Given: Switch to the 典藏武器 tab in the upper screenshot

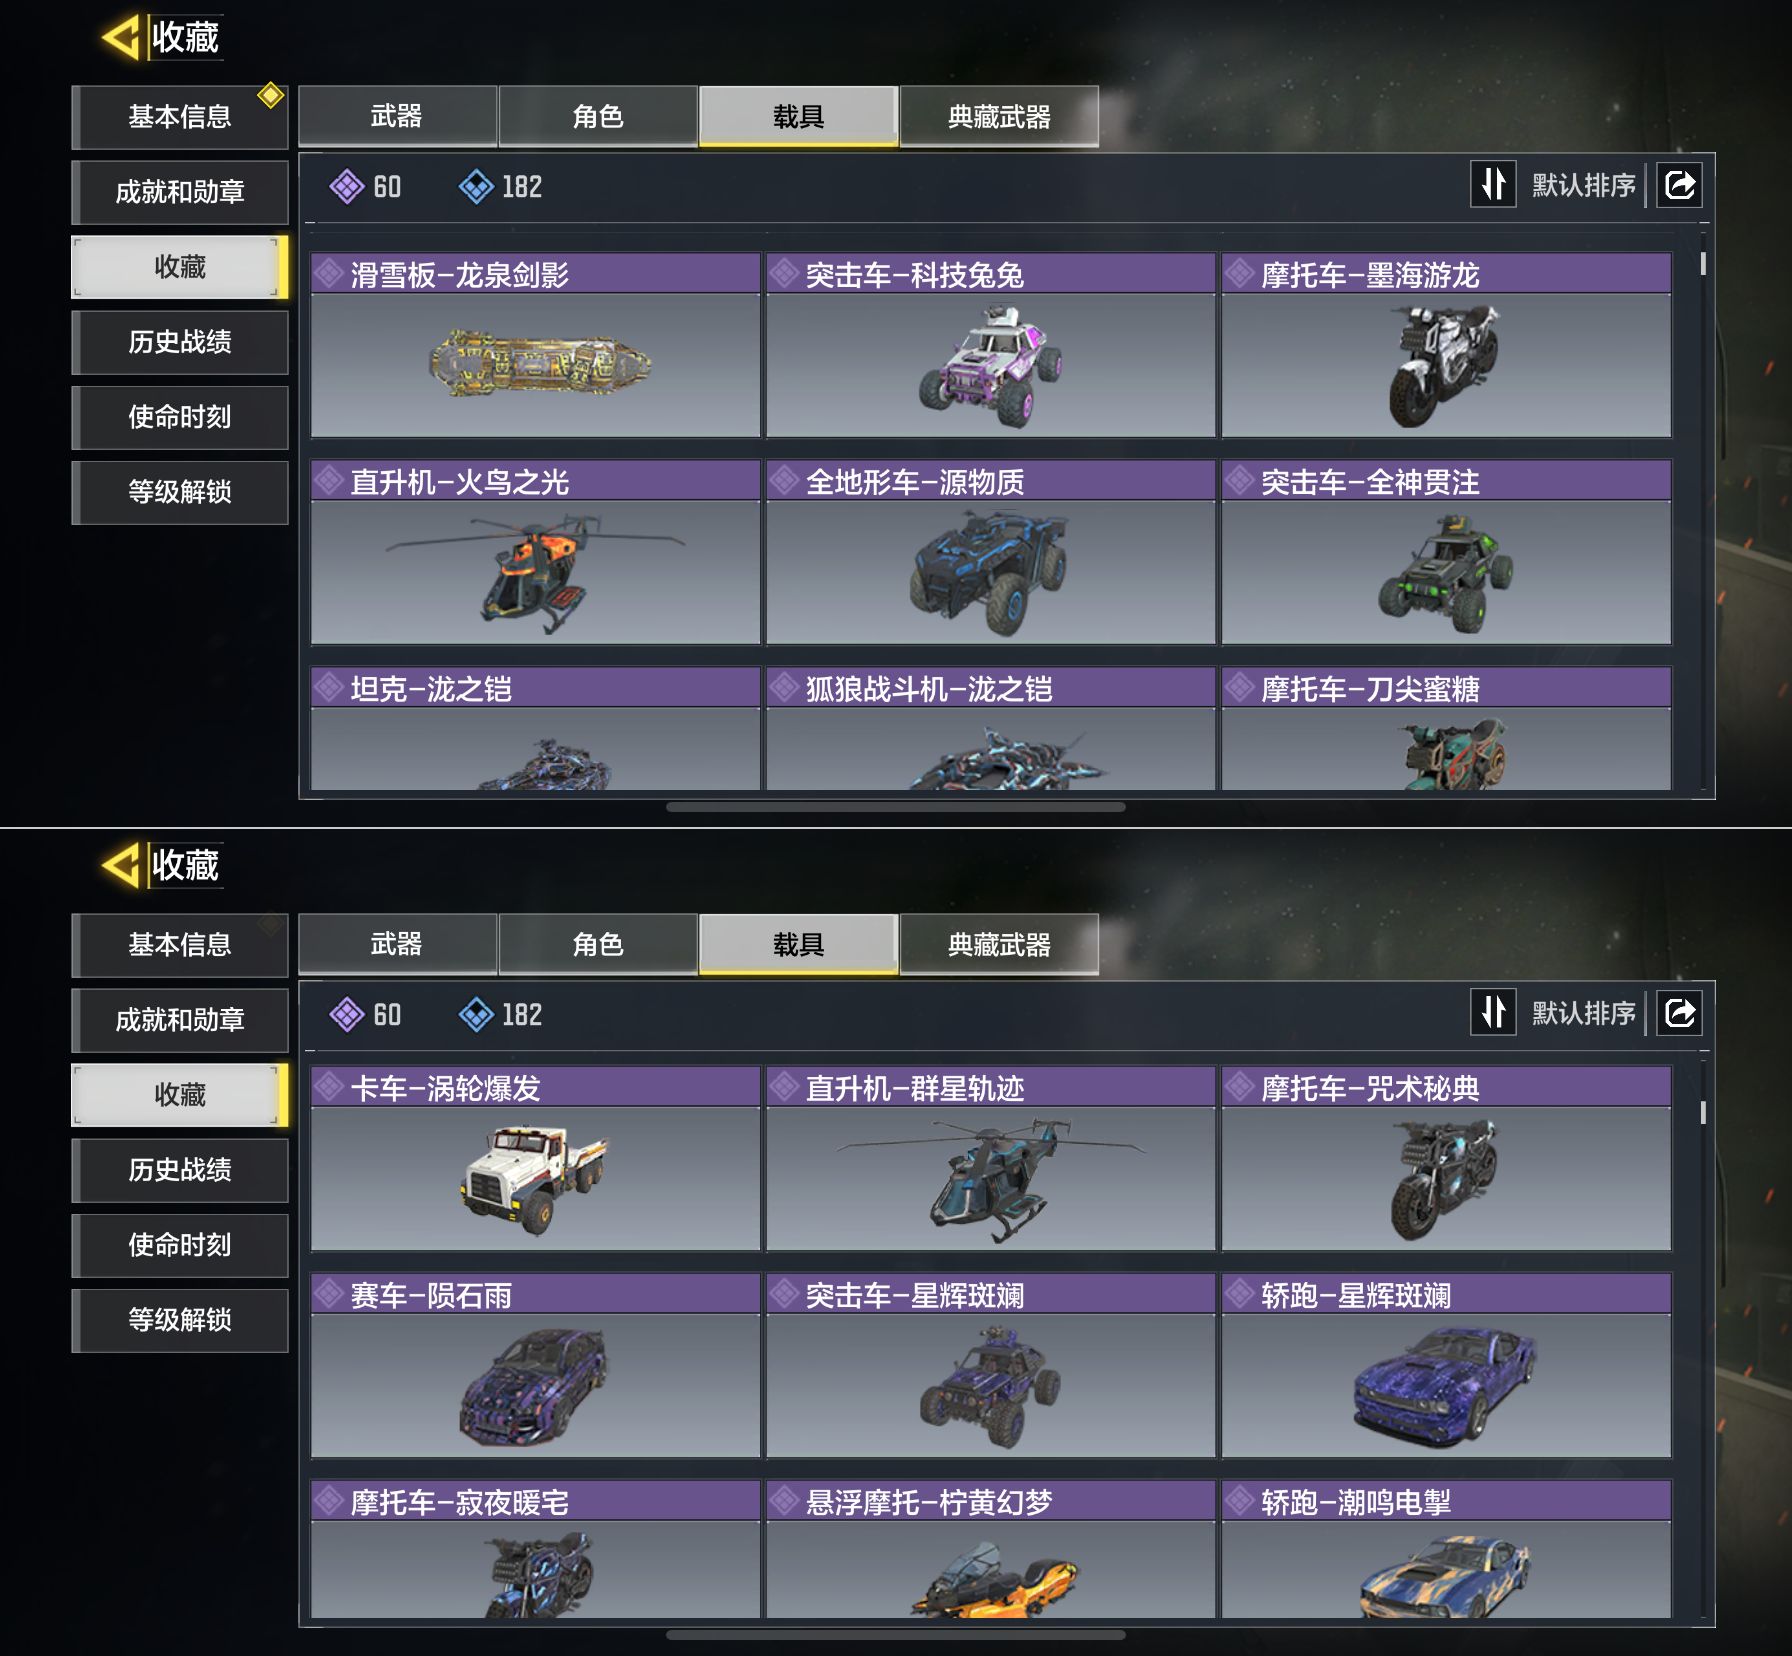Looking at the screenshot, I should (x=999, y=117).
